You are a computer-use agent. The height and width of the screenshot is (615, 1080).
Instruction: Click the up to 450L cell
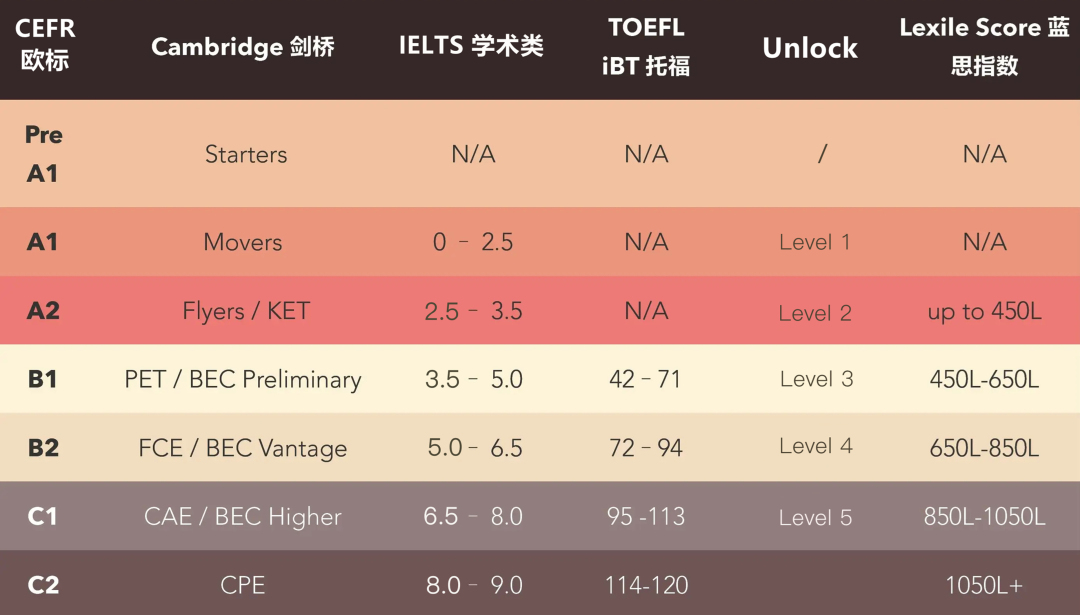click(x=984, y=311)
